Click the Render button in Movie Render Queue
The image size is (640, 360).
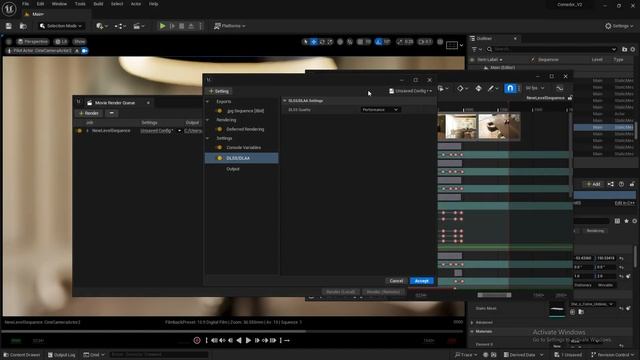[89, 113]
